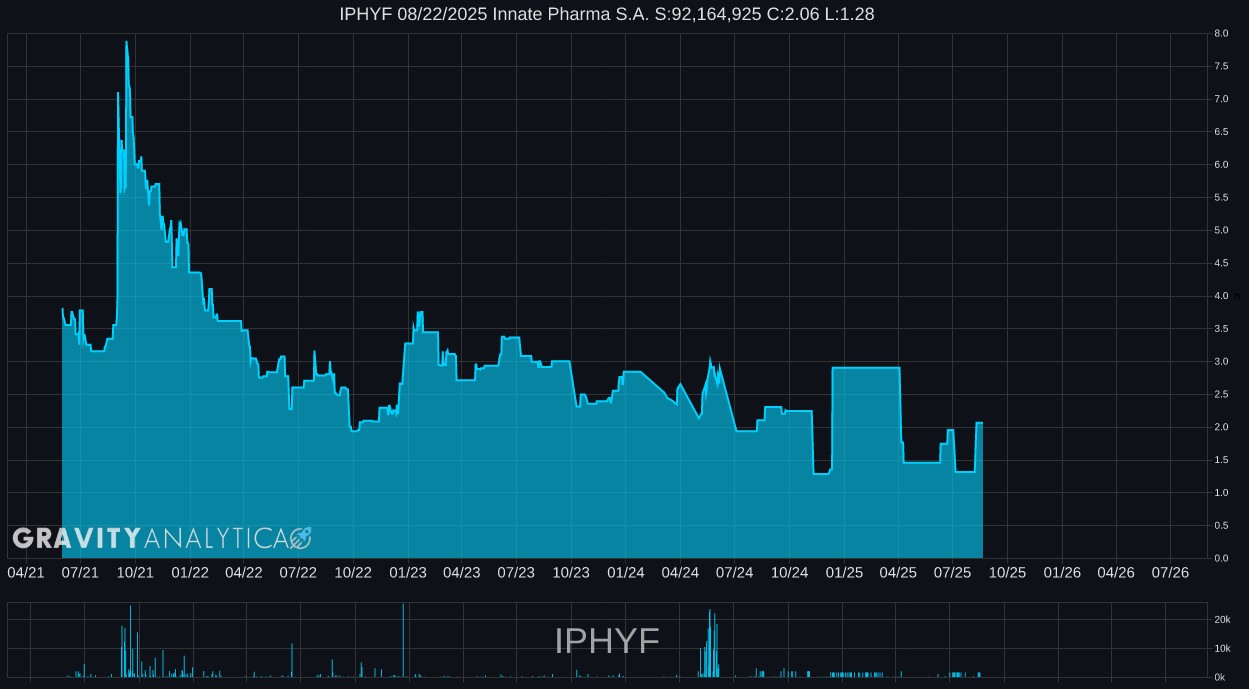Click the 7.0 price axis label
Image resolution: width=1249 pixels, height=689 pixels.
[1221, 99]
